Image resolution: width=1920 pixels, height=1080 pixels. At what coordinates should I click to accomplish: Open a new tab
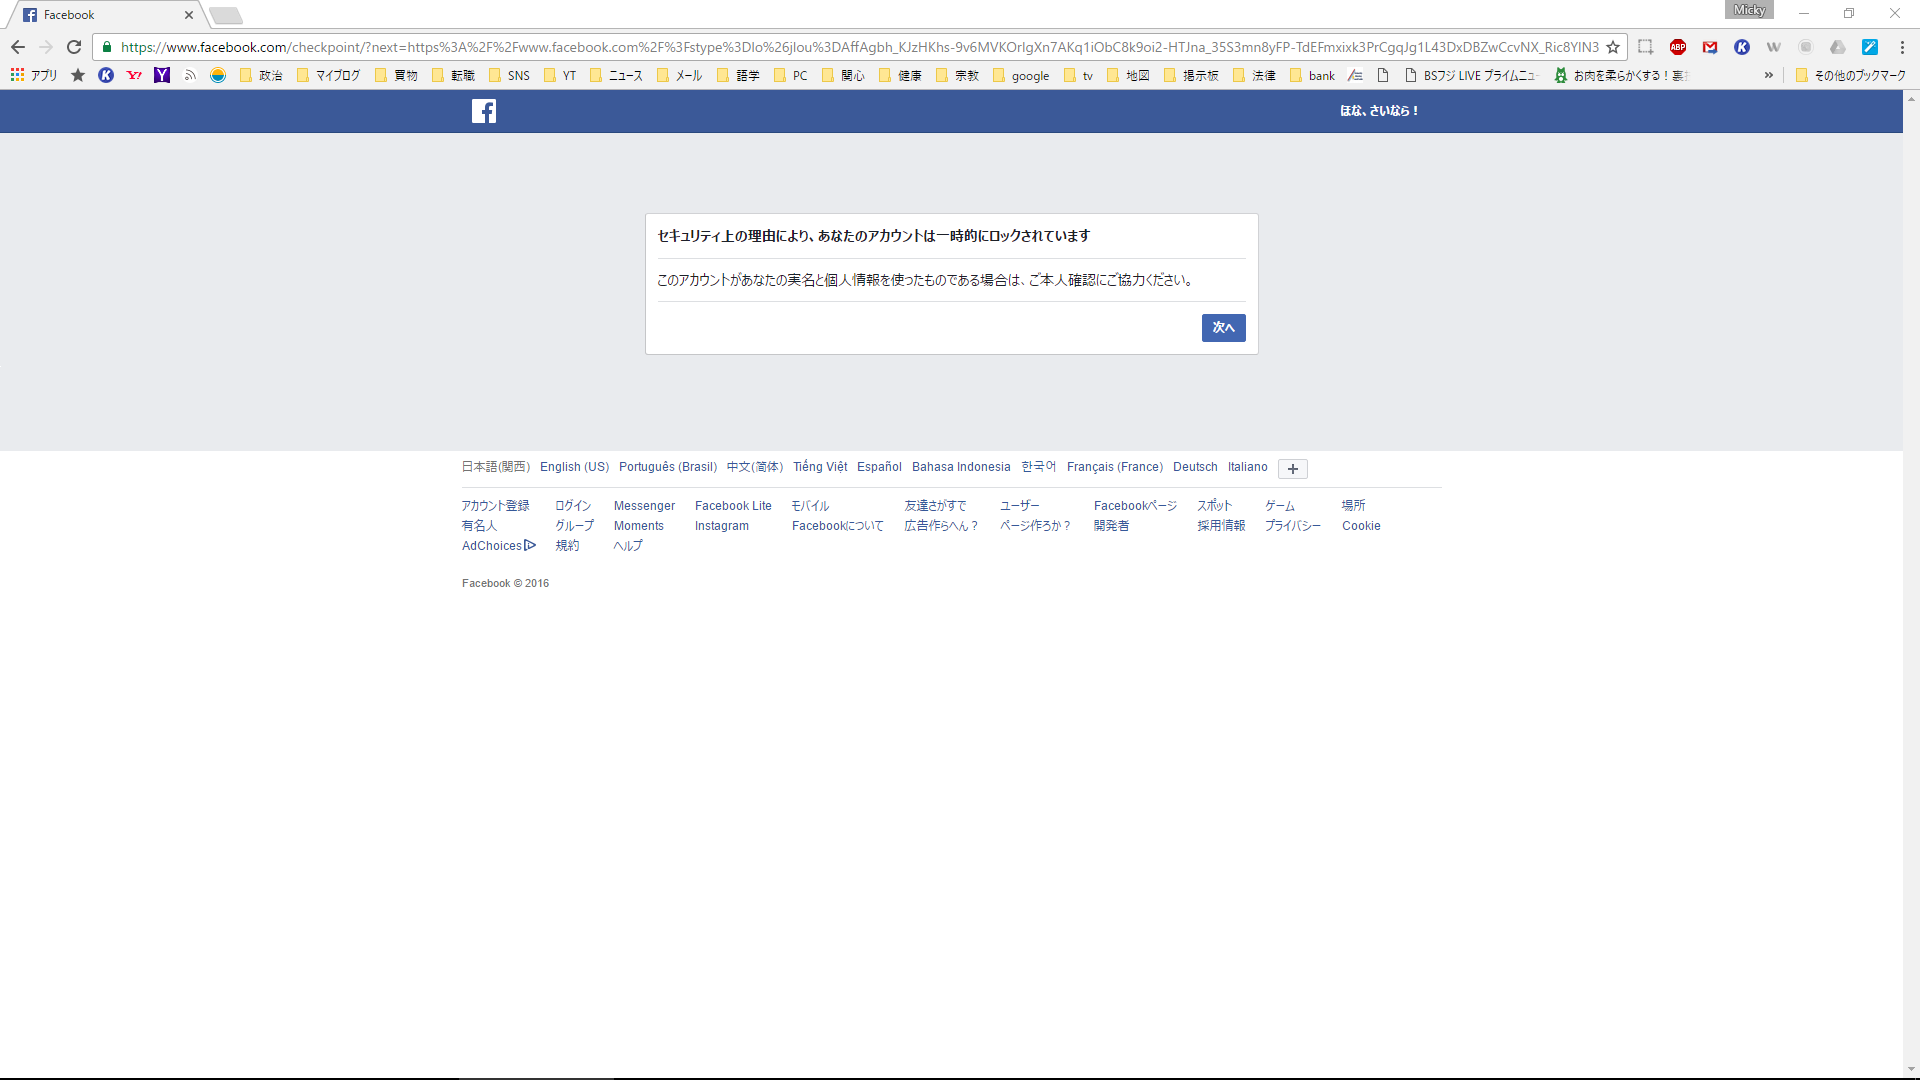click(x=226, y=15)
